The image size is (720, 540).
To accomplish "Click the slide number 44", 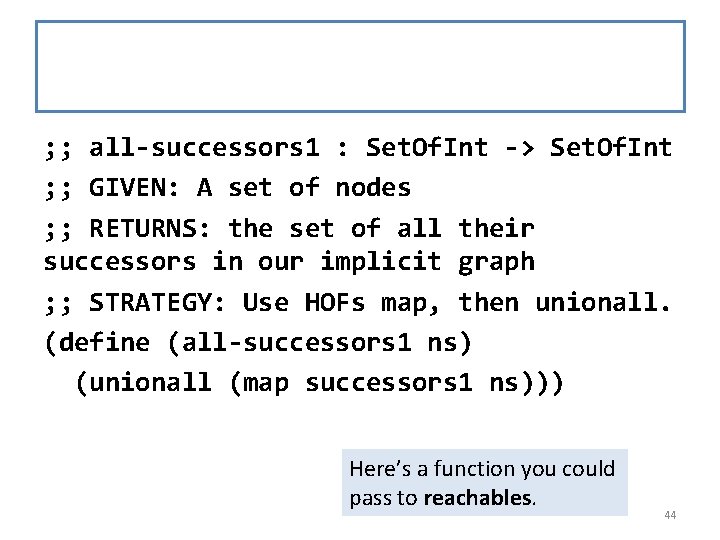I will point(670,515).
